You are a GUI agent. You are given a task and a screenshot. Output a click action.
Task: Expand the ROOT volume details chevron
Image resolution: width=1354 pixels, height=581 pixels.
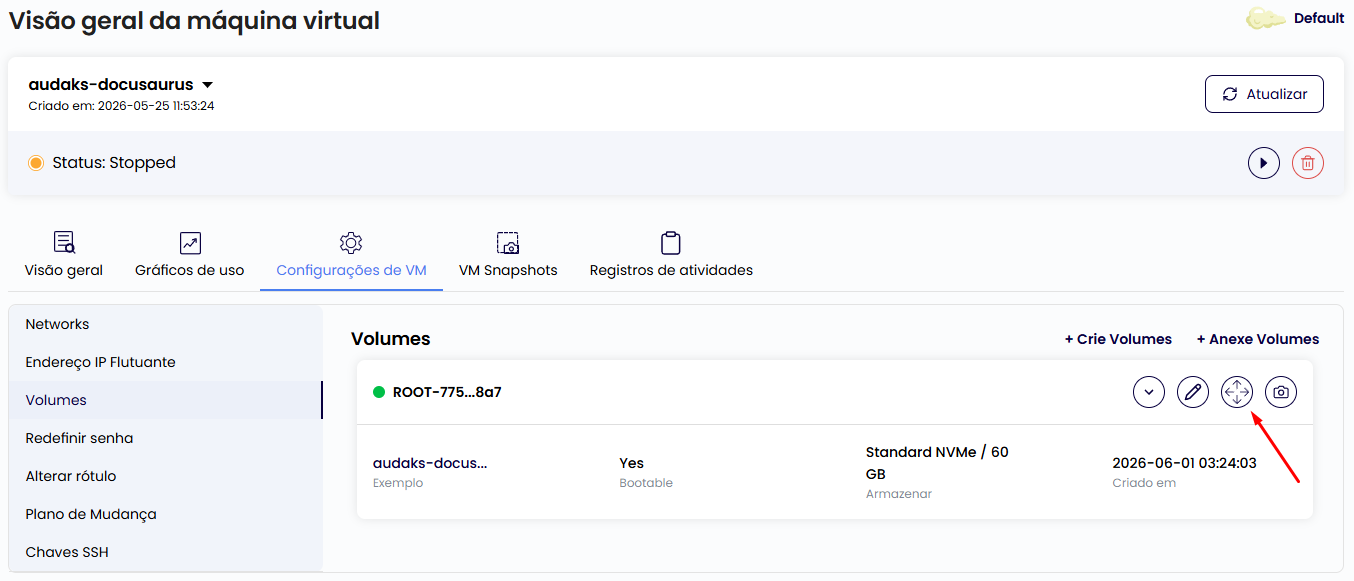coord(1149,392)
